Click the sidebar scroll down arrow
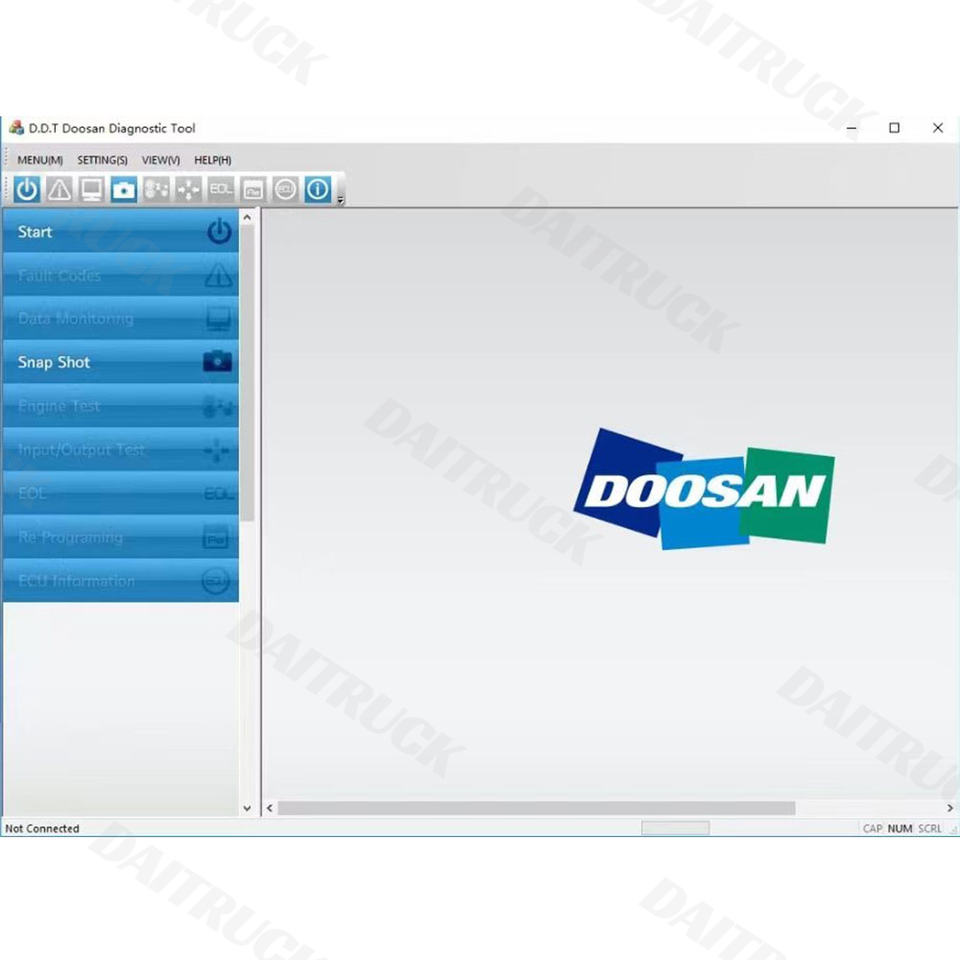The width and height of the screenshot is (960, 960). [247, 808]
